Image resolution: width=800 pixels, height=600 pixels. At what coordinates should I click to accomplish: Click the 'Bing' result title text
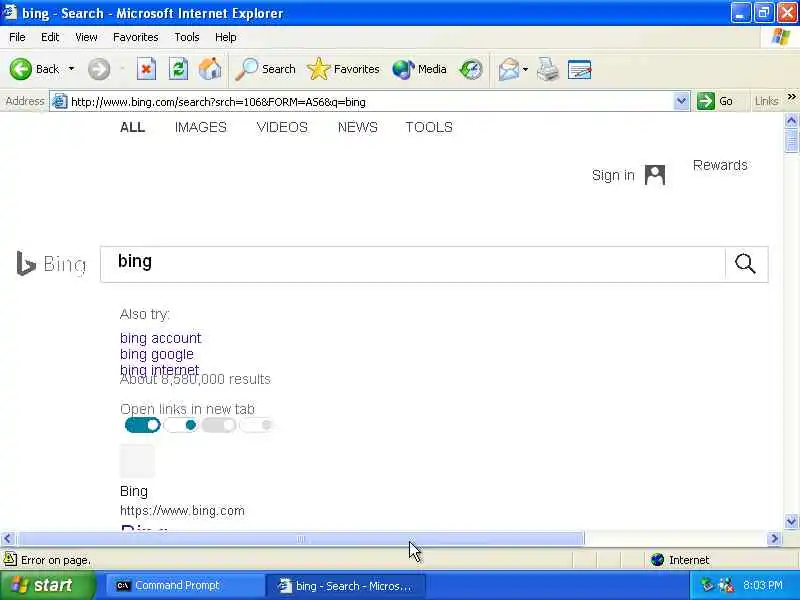134,491
